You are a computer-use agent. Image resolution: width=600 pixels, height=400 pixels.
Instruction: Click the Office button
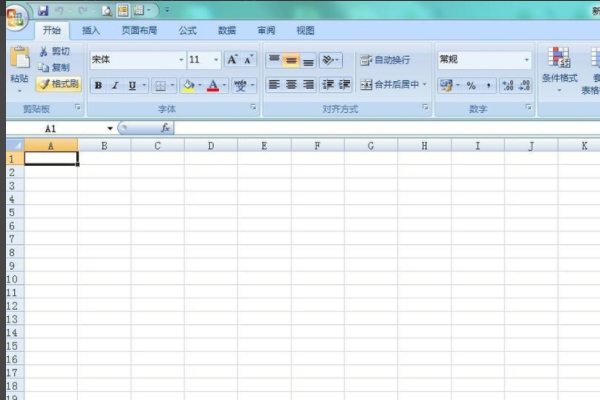(15, 17)
